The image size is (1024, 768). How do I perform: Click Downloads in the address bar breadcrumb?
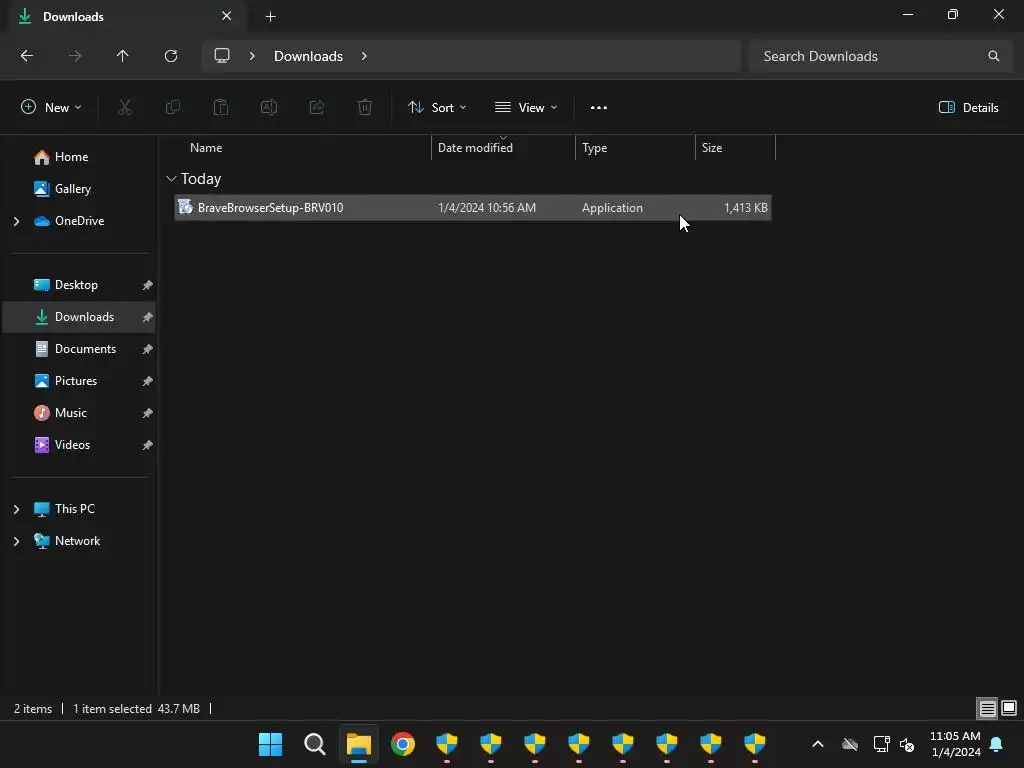click(x=308, y=56)
